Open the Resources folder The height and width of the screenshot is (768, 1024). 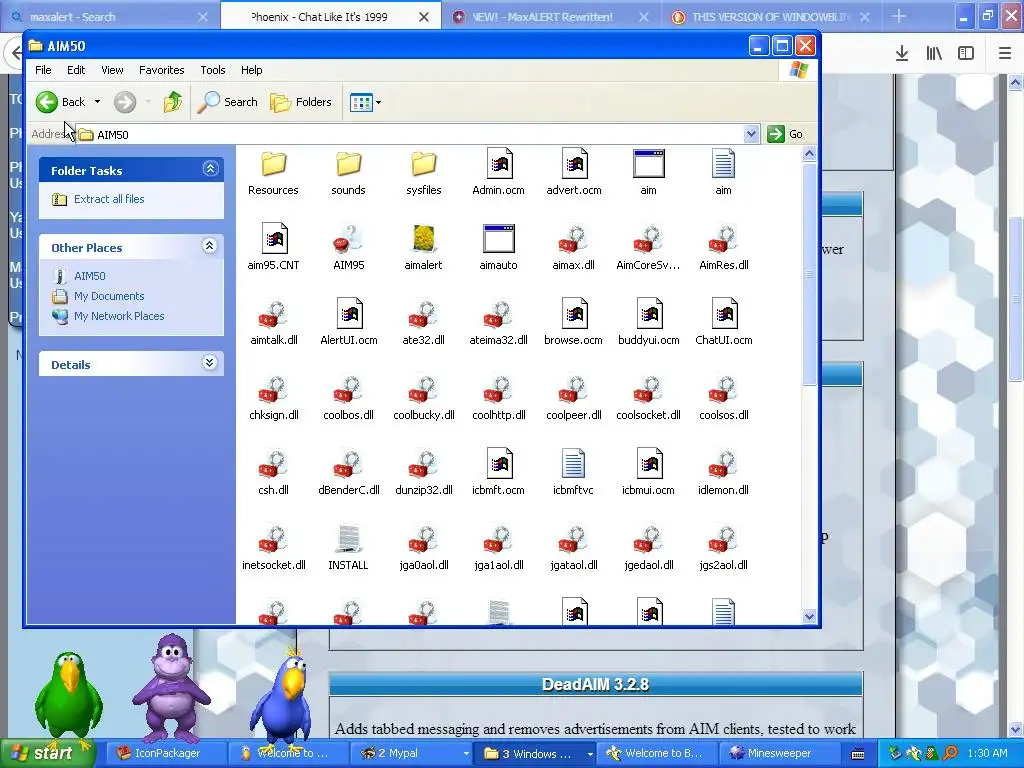pos(273,172)
